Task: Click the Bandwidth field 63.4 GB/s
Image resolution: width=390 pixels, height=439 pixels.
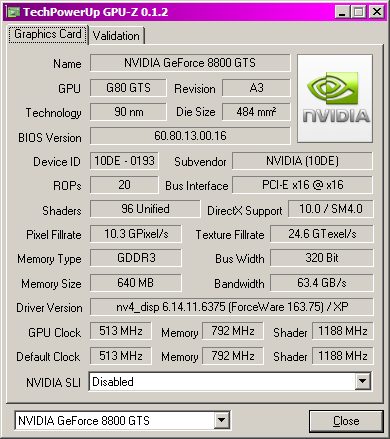Action: pyautogui.click(x=322, y=283)
